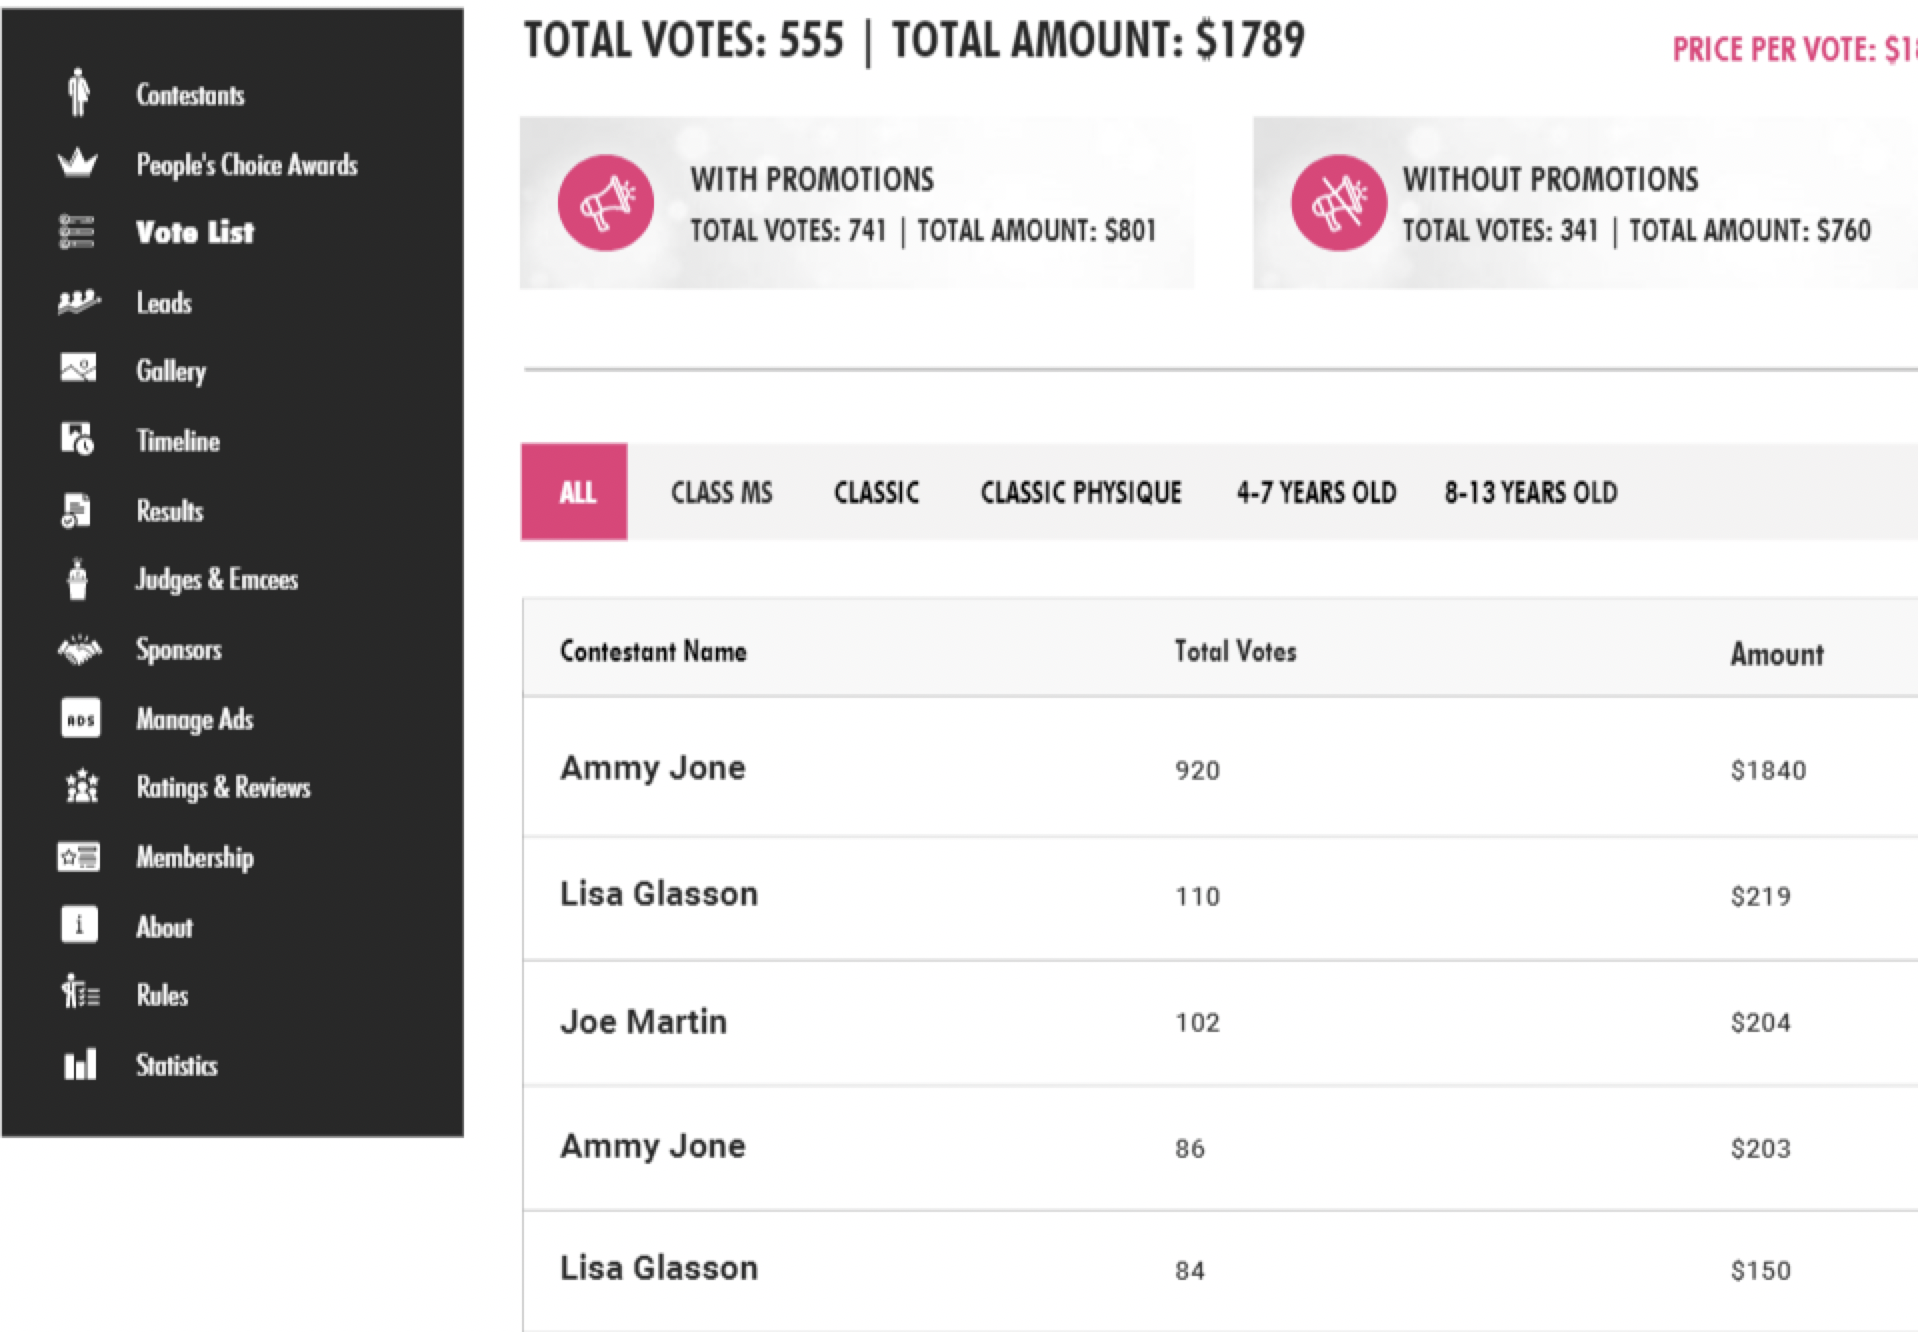Click the Leads group icon
The height and width of the screenshot is (1332, 1918).
pos(78,301)
